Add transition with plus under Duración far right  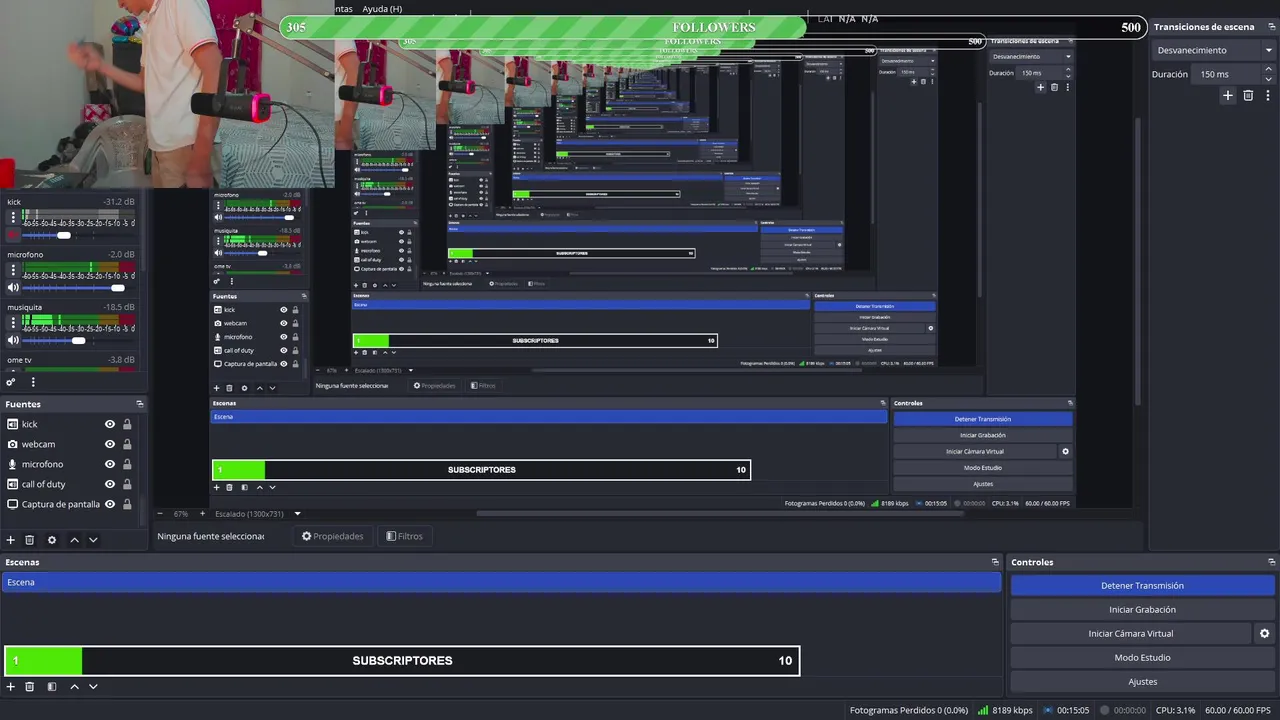click(1228, 96)
